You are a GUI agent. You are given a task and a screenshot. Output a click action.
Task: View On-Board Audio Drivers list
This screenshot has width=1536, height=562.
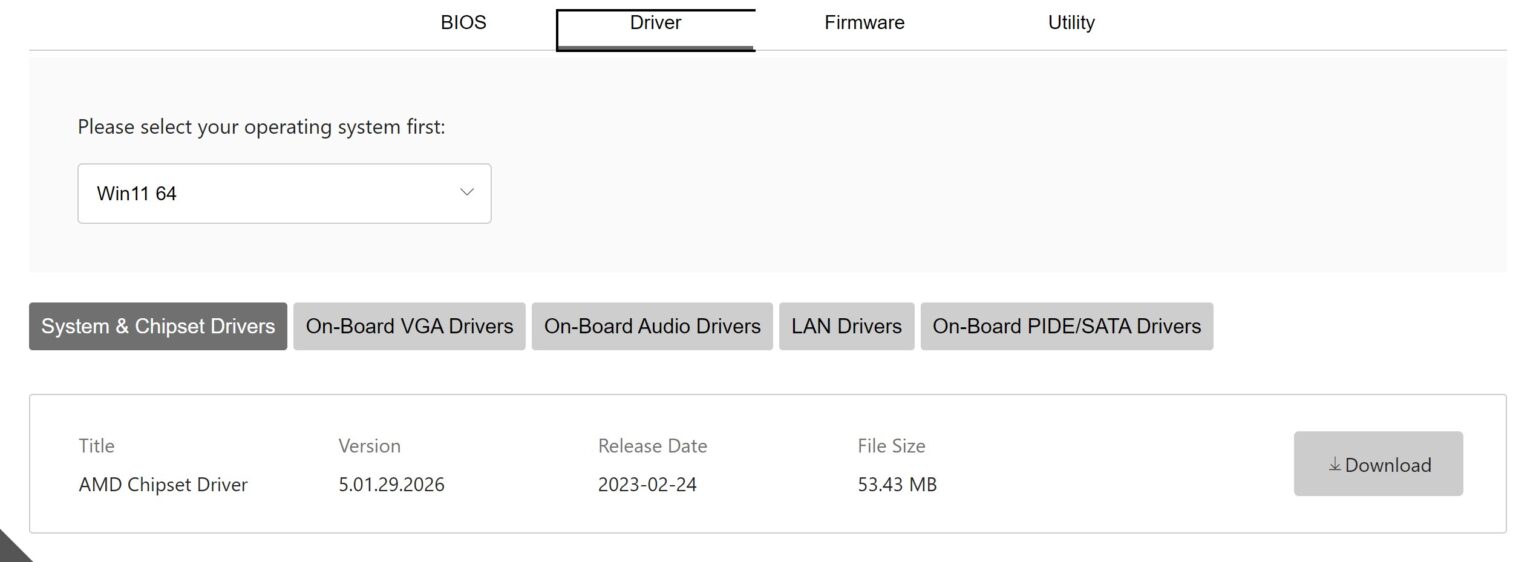click(652, 327)
